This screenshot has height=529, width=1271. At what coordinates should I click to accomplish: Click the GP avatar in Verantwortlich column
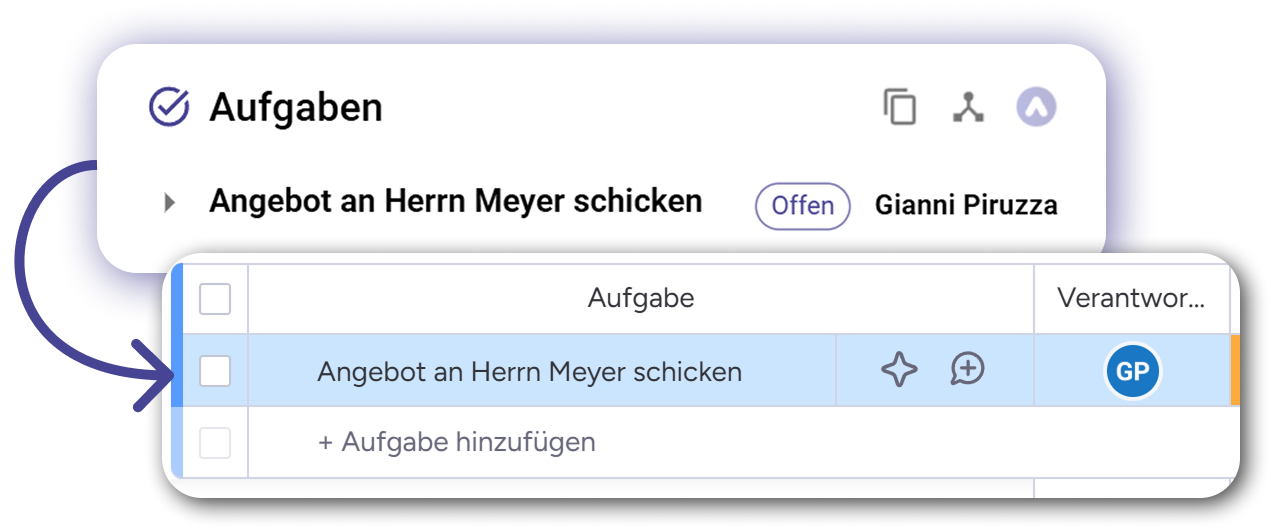[x=1132, y=372]
